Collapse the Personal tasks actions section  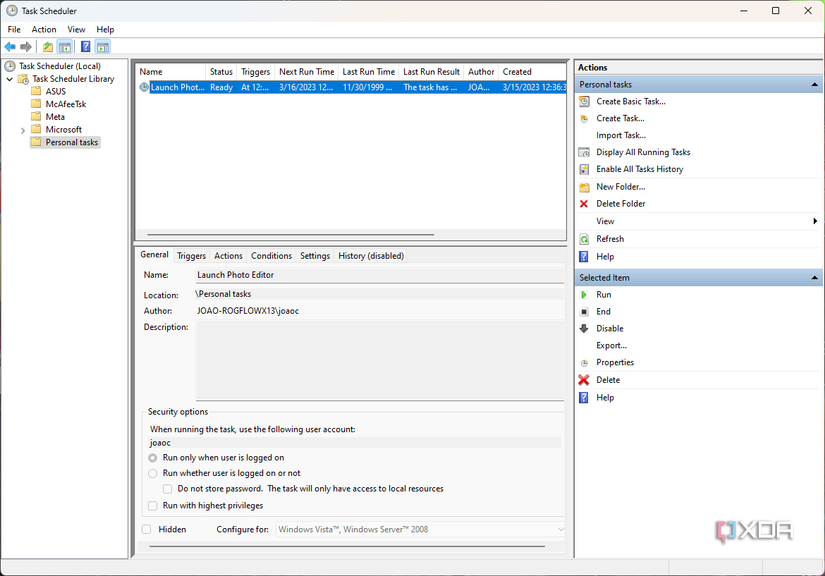pyautogui.click(x=814, y=85)
